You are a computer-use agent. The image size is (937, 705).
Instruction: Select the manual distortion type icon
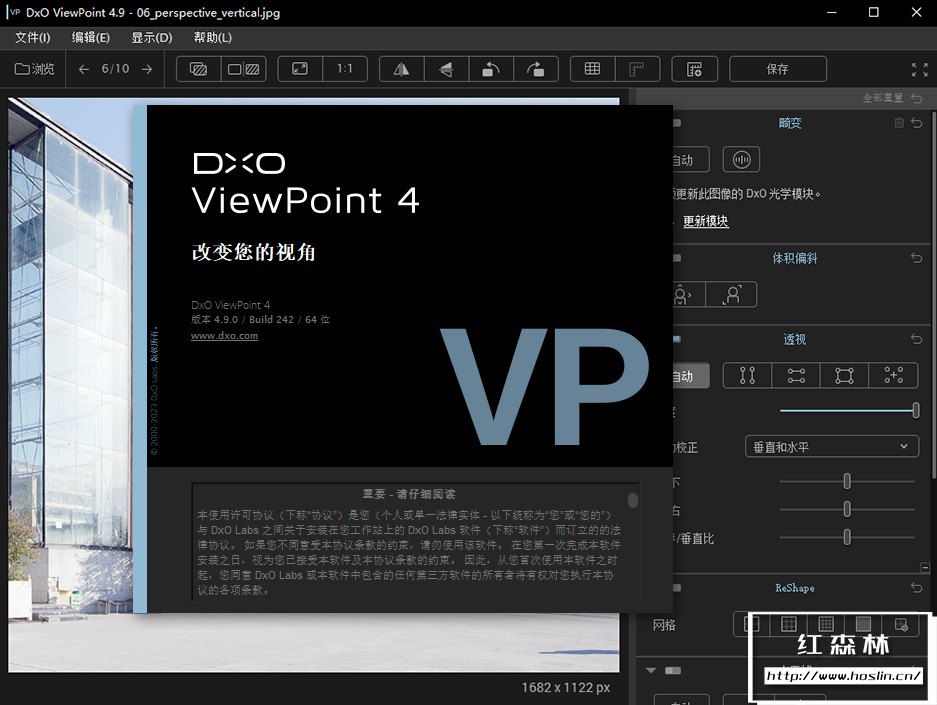pos(741,160)
